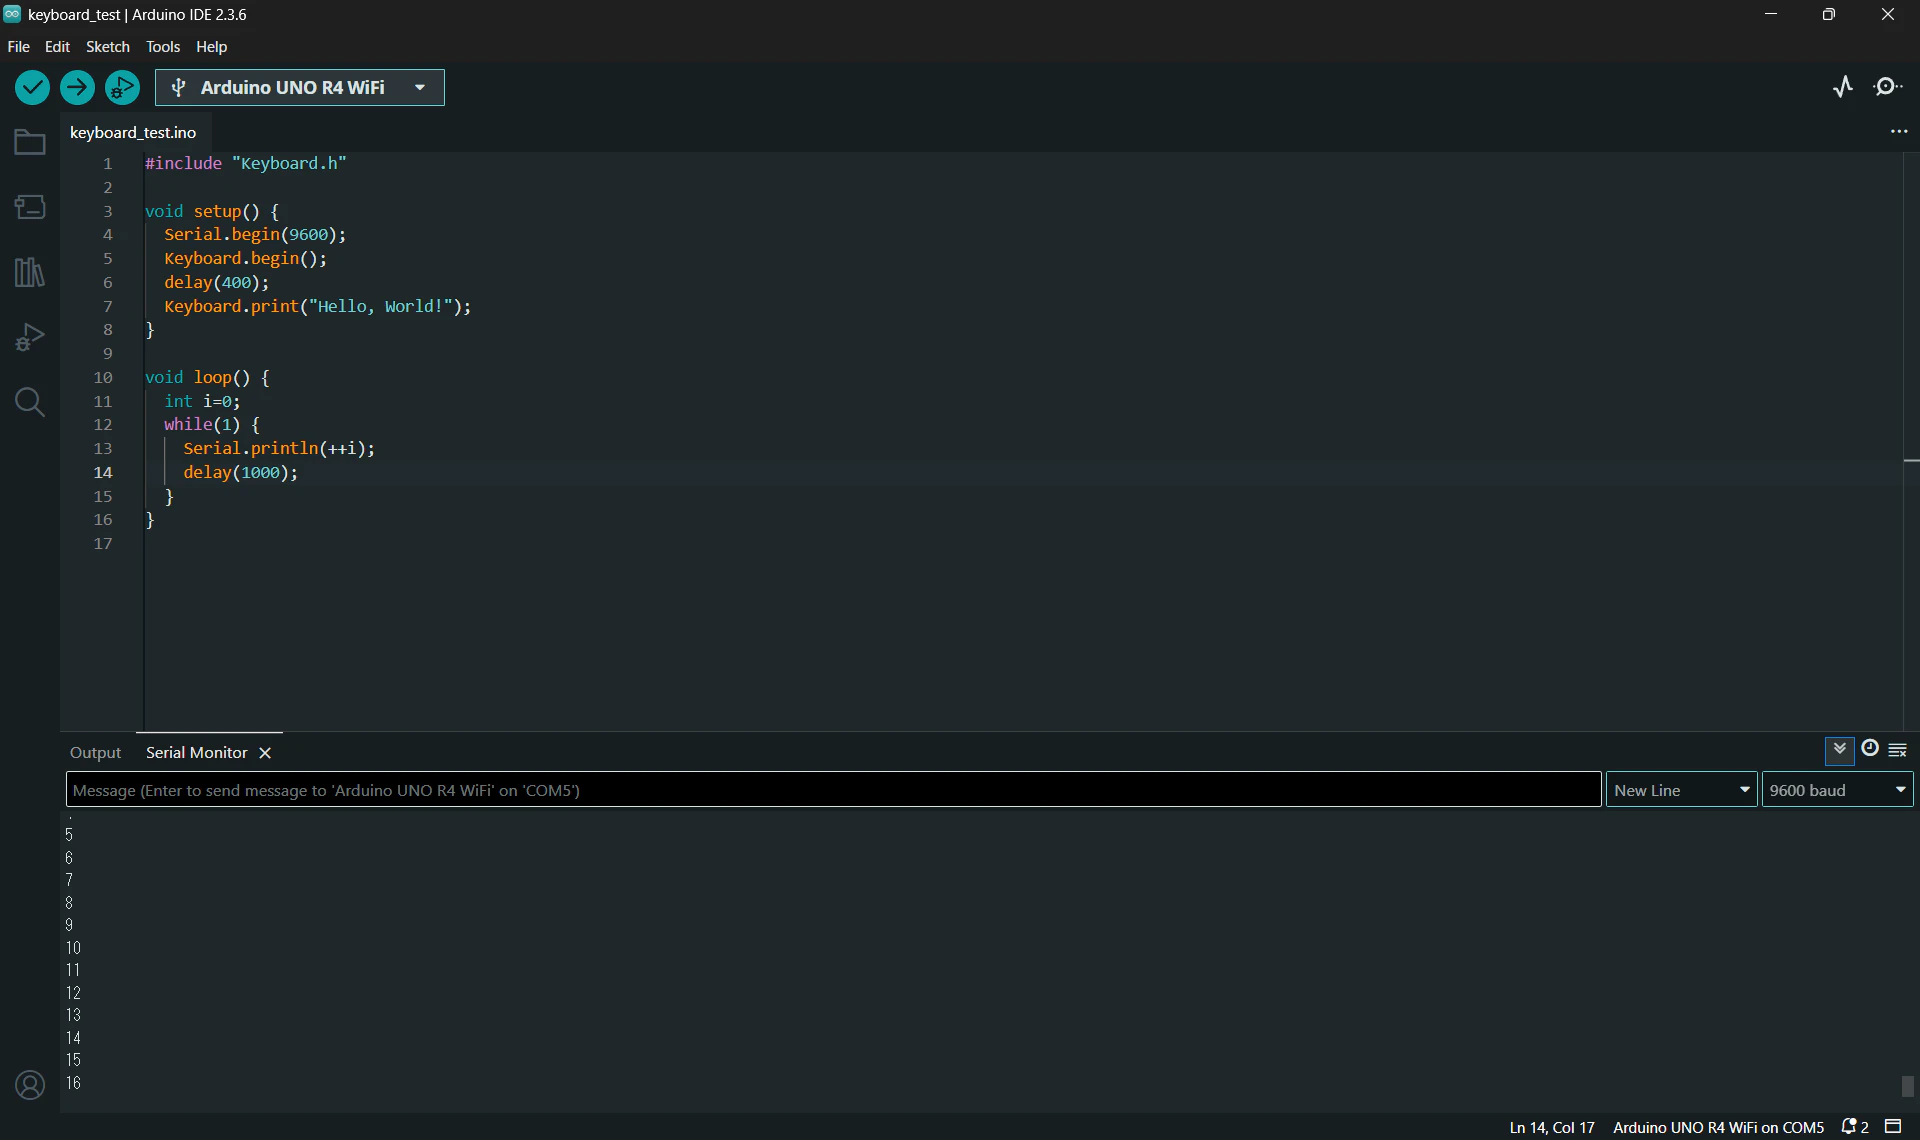
Task: Click line number 17 in the gutter
Action: tap(103, 544)
